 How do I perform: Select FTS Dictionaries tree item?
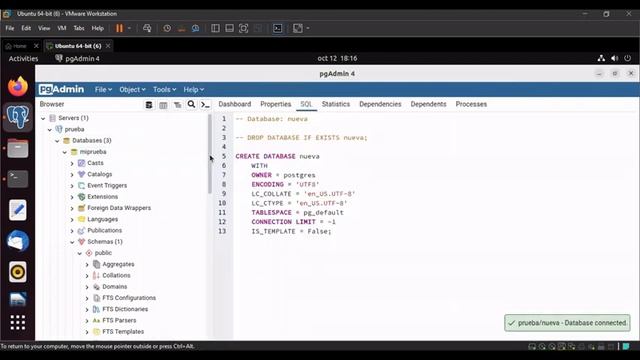click(125, 309)
